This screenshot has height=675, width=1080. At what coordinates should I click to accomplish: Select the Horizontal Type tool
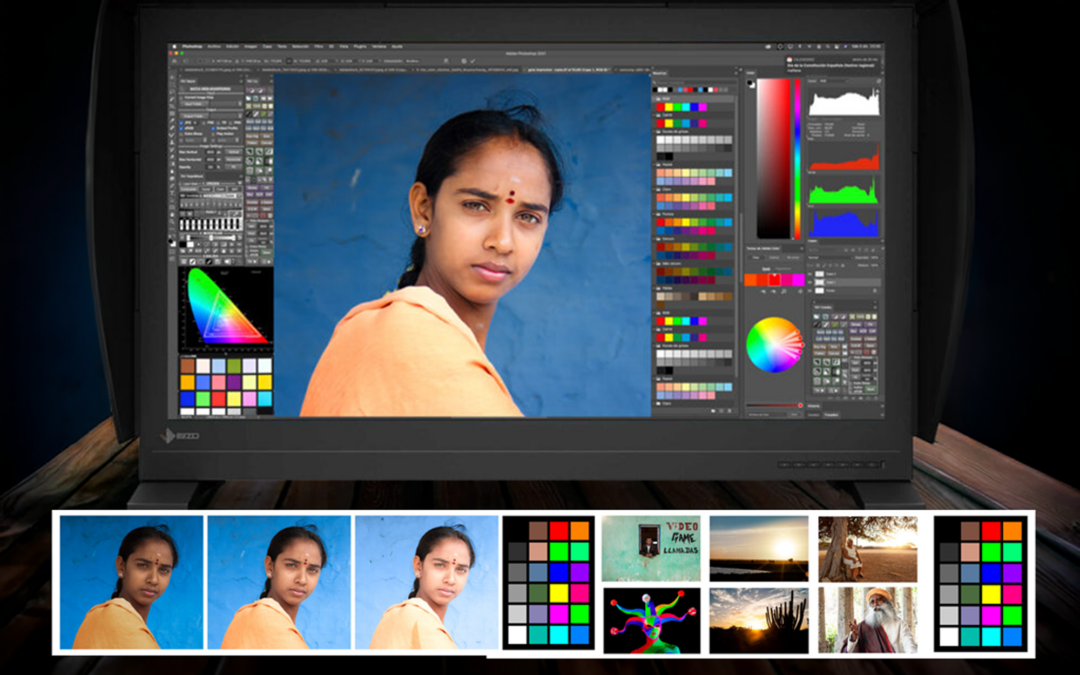point(172,194)
